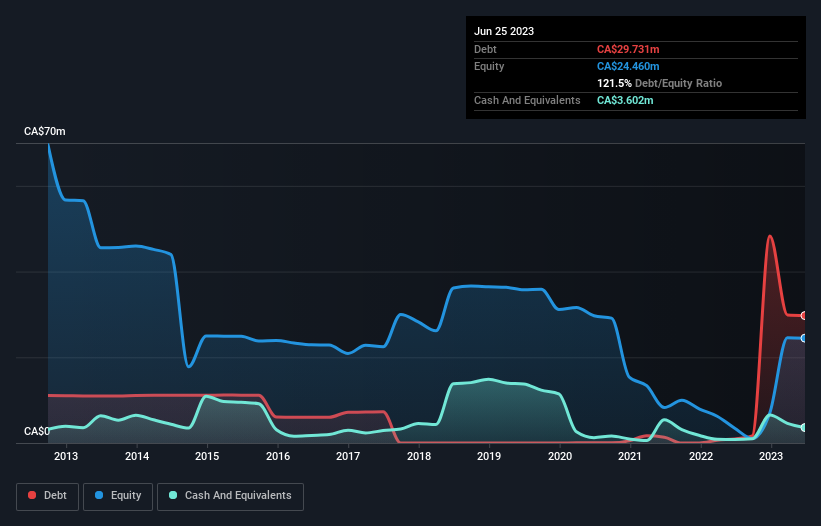Toggle Cash And Equivalents legend button
Image resolution: width=821 pixels, height=526 pixels.
pos(230,496)
